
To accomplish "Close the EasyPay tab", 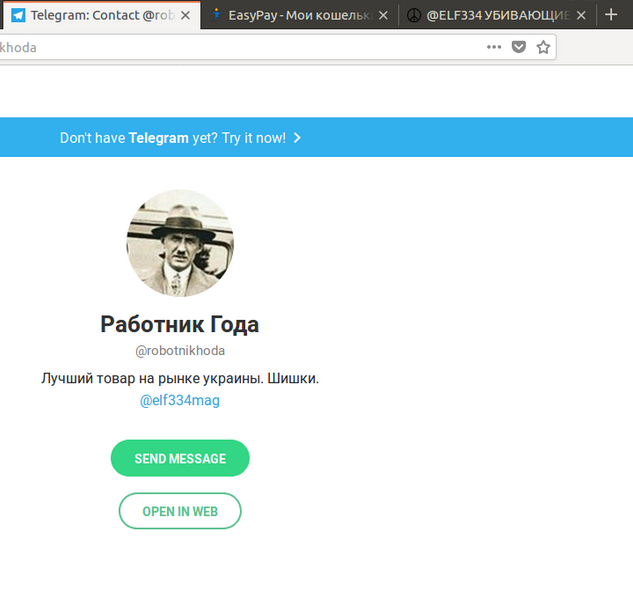I will pos(383,16).
